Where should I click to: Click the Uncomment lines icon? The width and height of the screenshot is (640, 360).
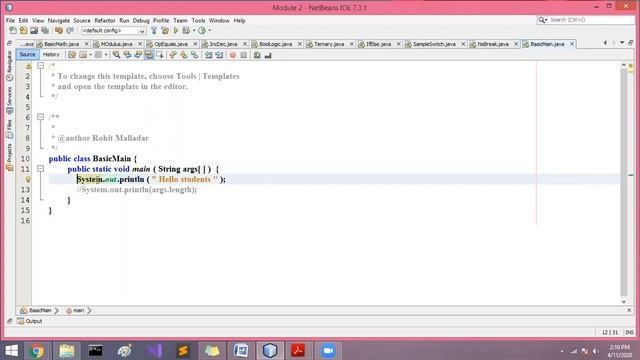coord(268,55)
